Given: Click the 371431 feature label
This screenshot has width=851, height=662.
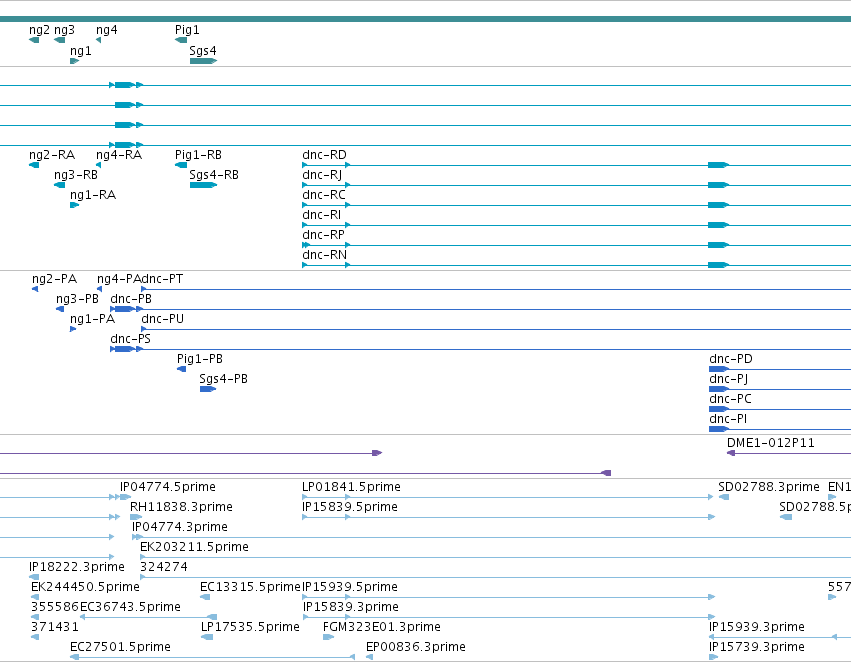Looking at the screenshot, I should pyautogui.click(x=55, y=627).
